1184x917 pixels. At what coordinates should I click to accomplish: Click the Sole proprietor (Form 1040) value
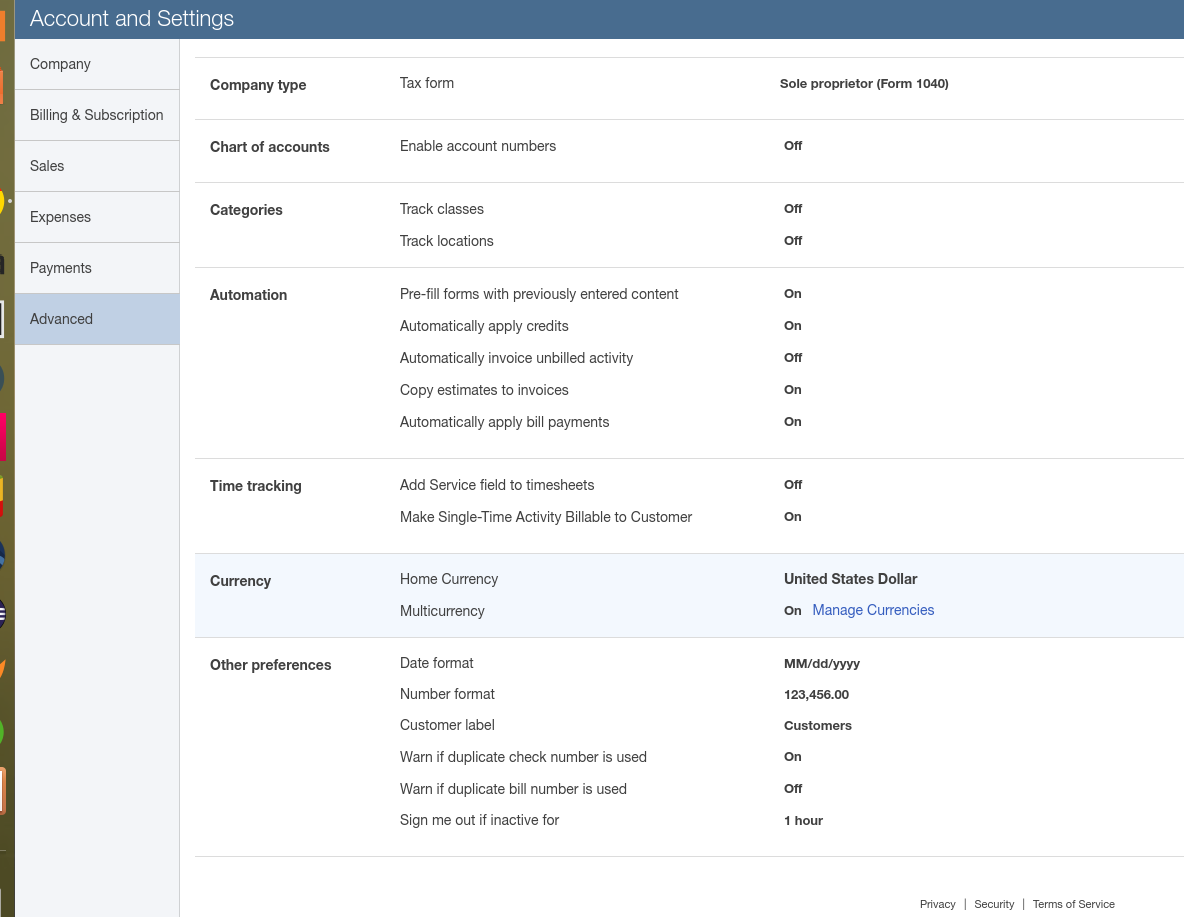(864, 84)
